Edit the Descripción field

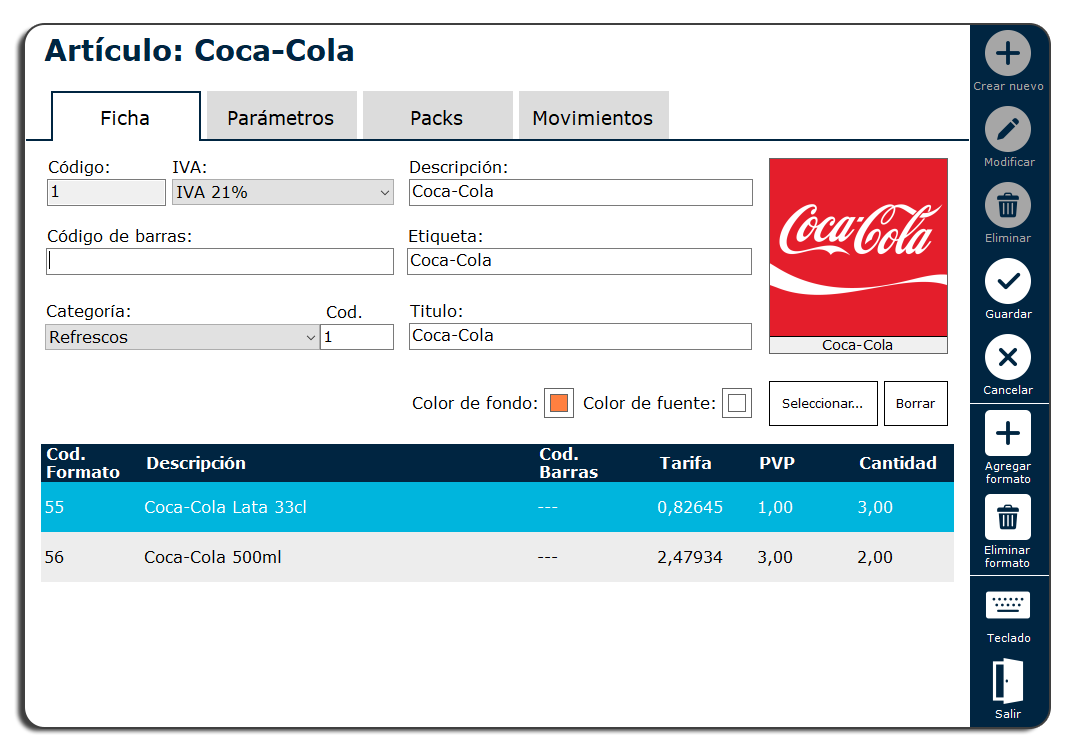coord(581,192)
